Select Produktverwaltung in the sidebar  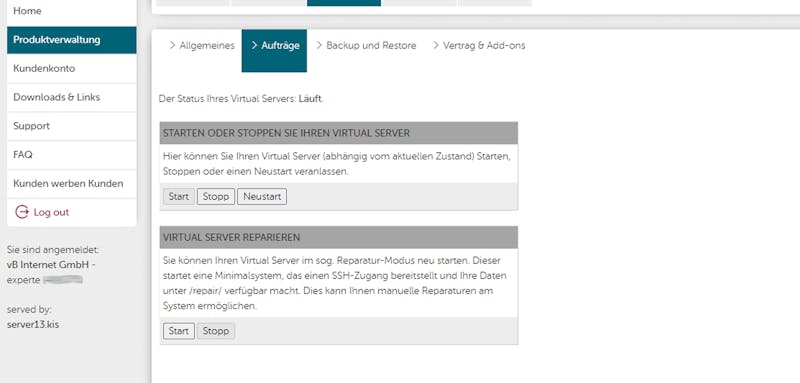pyautogui.click(x=71, y=40)
